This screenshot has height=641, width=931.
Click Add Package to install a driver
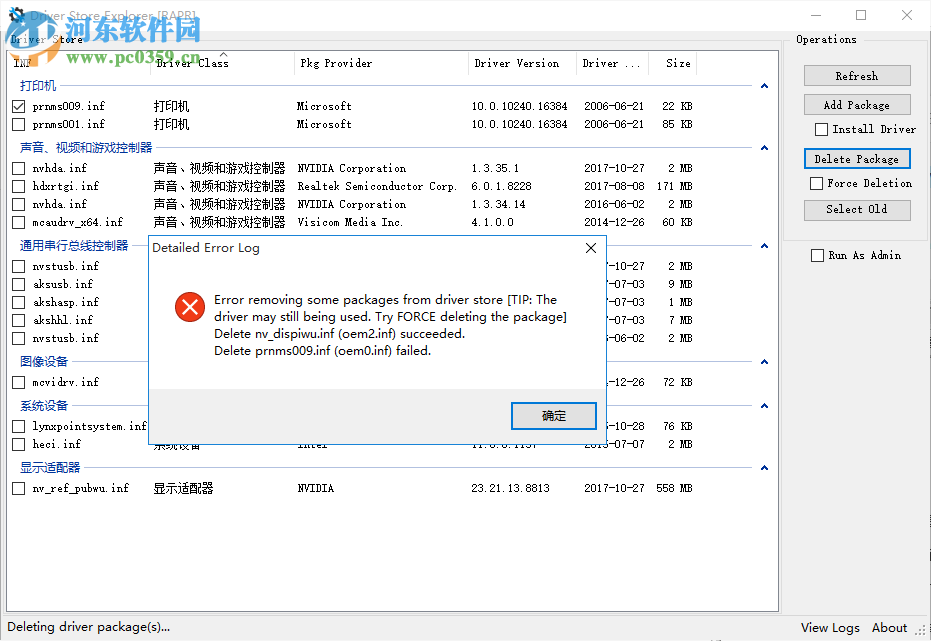pyautogui.click(x=857, y=104)
